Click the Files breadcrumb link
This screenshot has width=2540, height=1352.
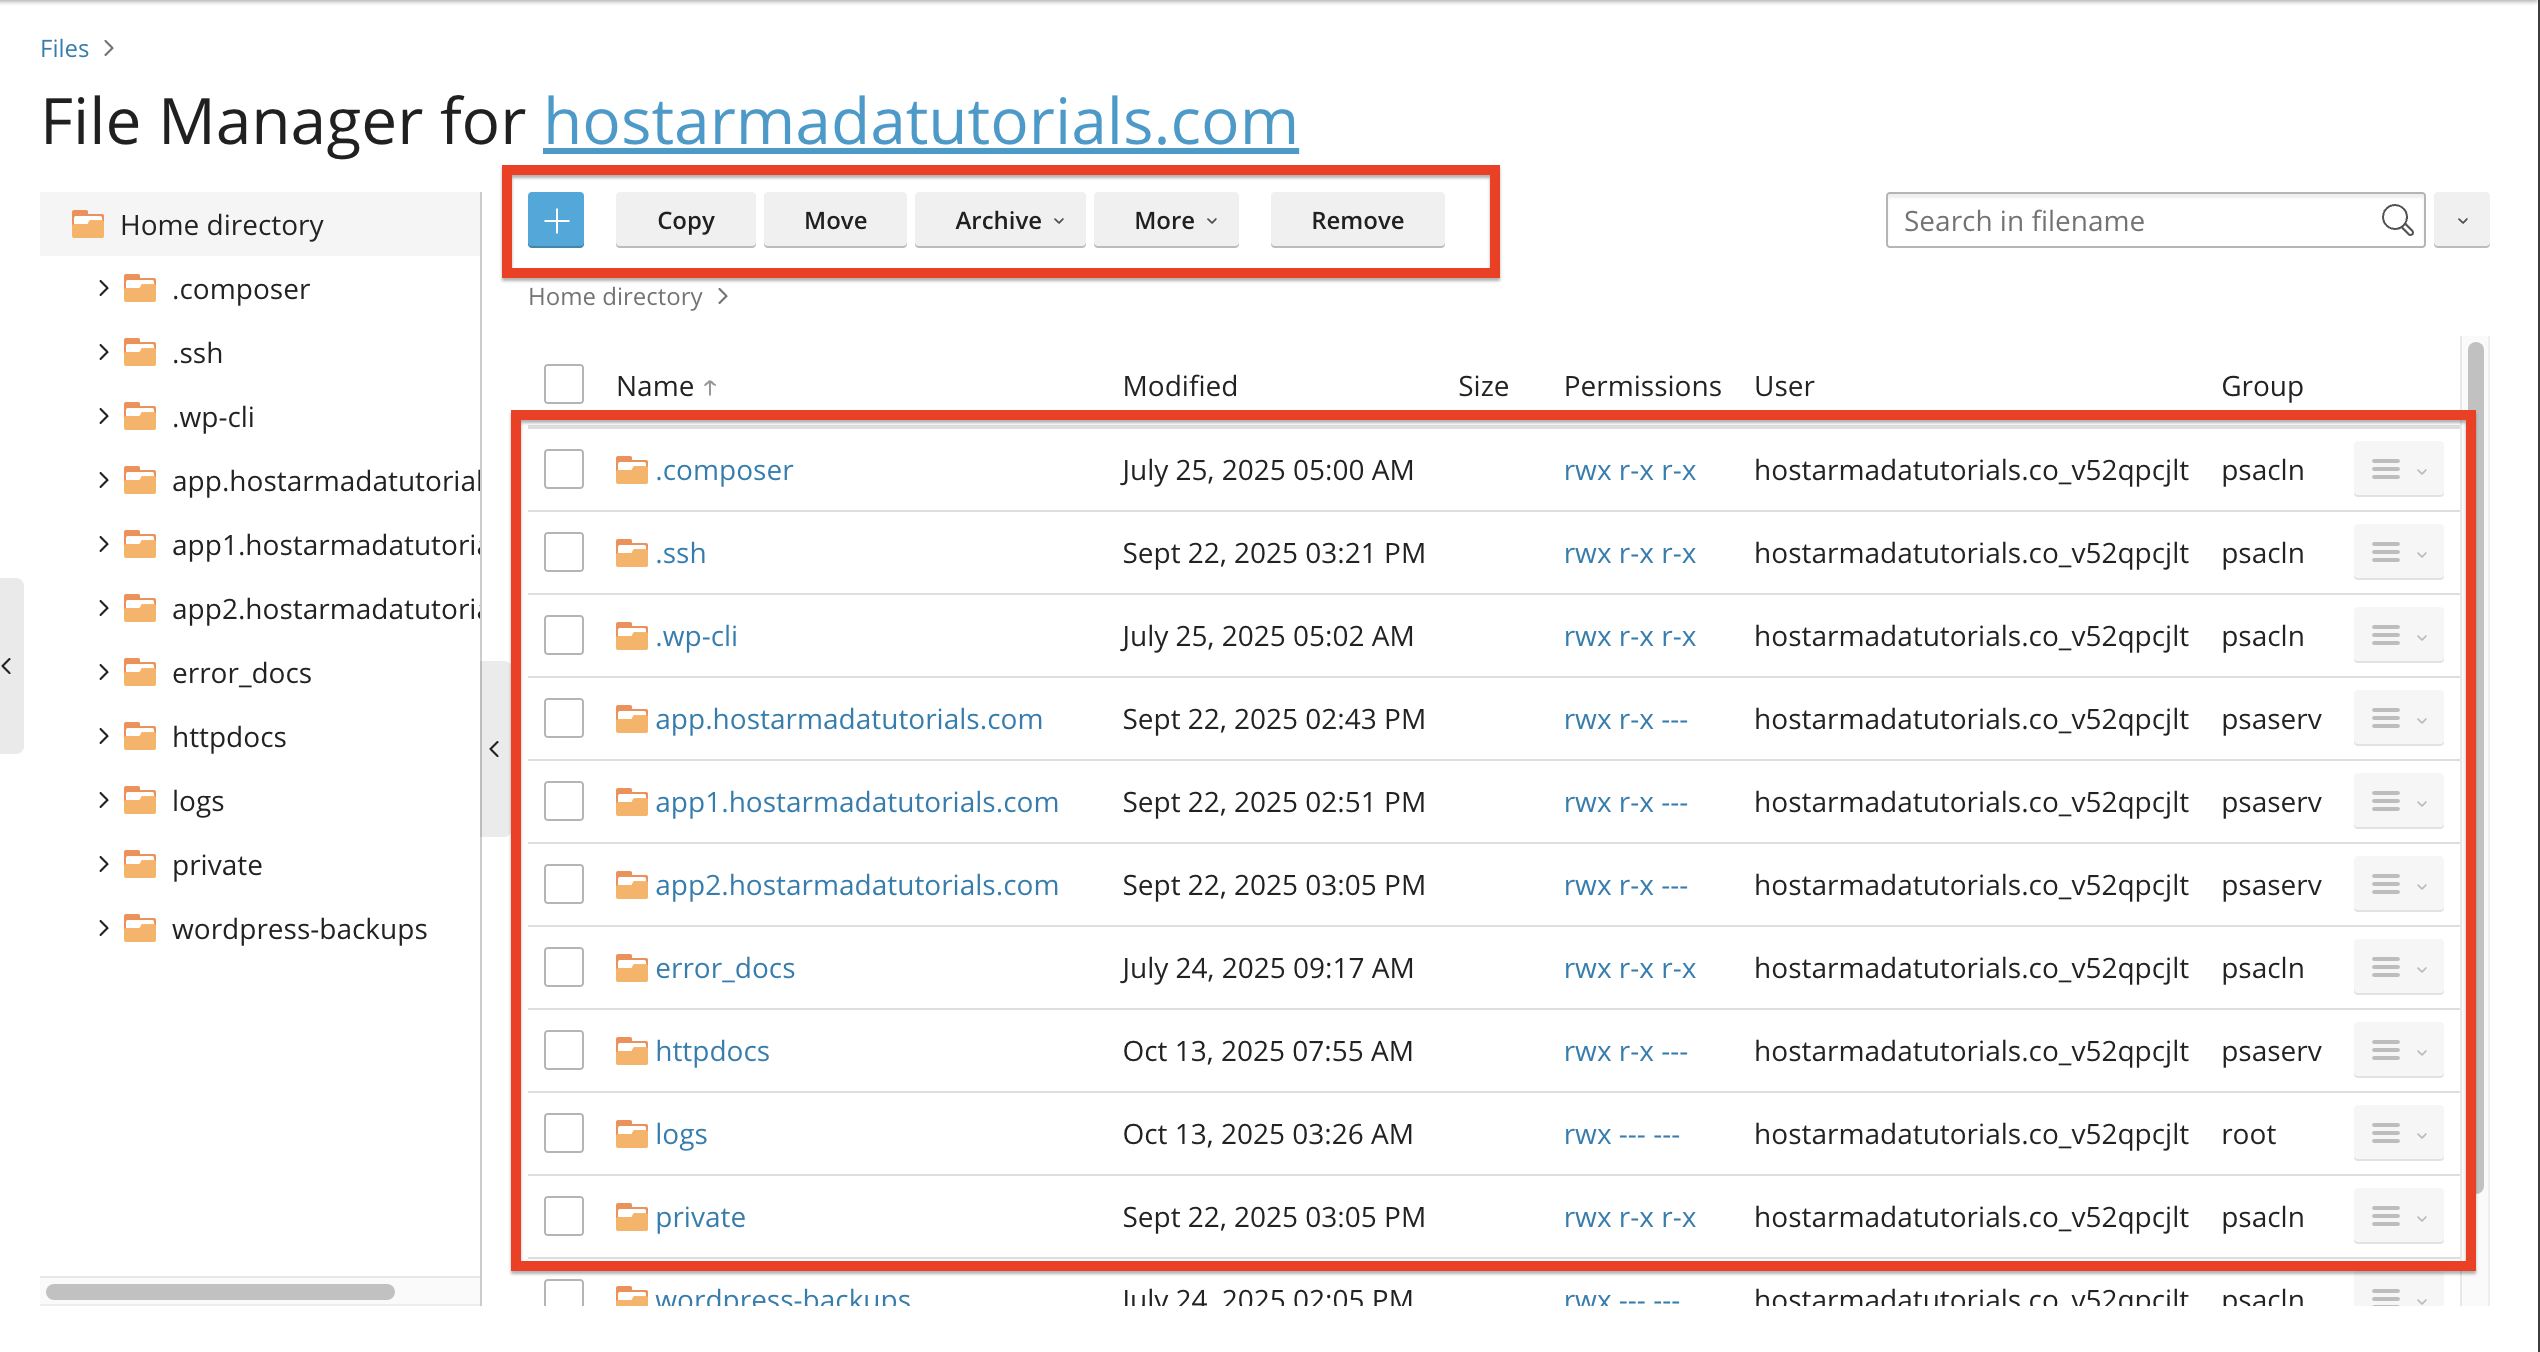64,48
